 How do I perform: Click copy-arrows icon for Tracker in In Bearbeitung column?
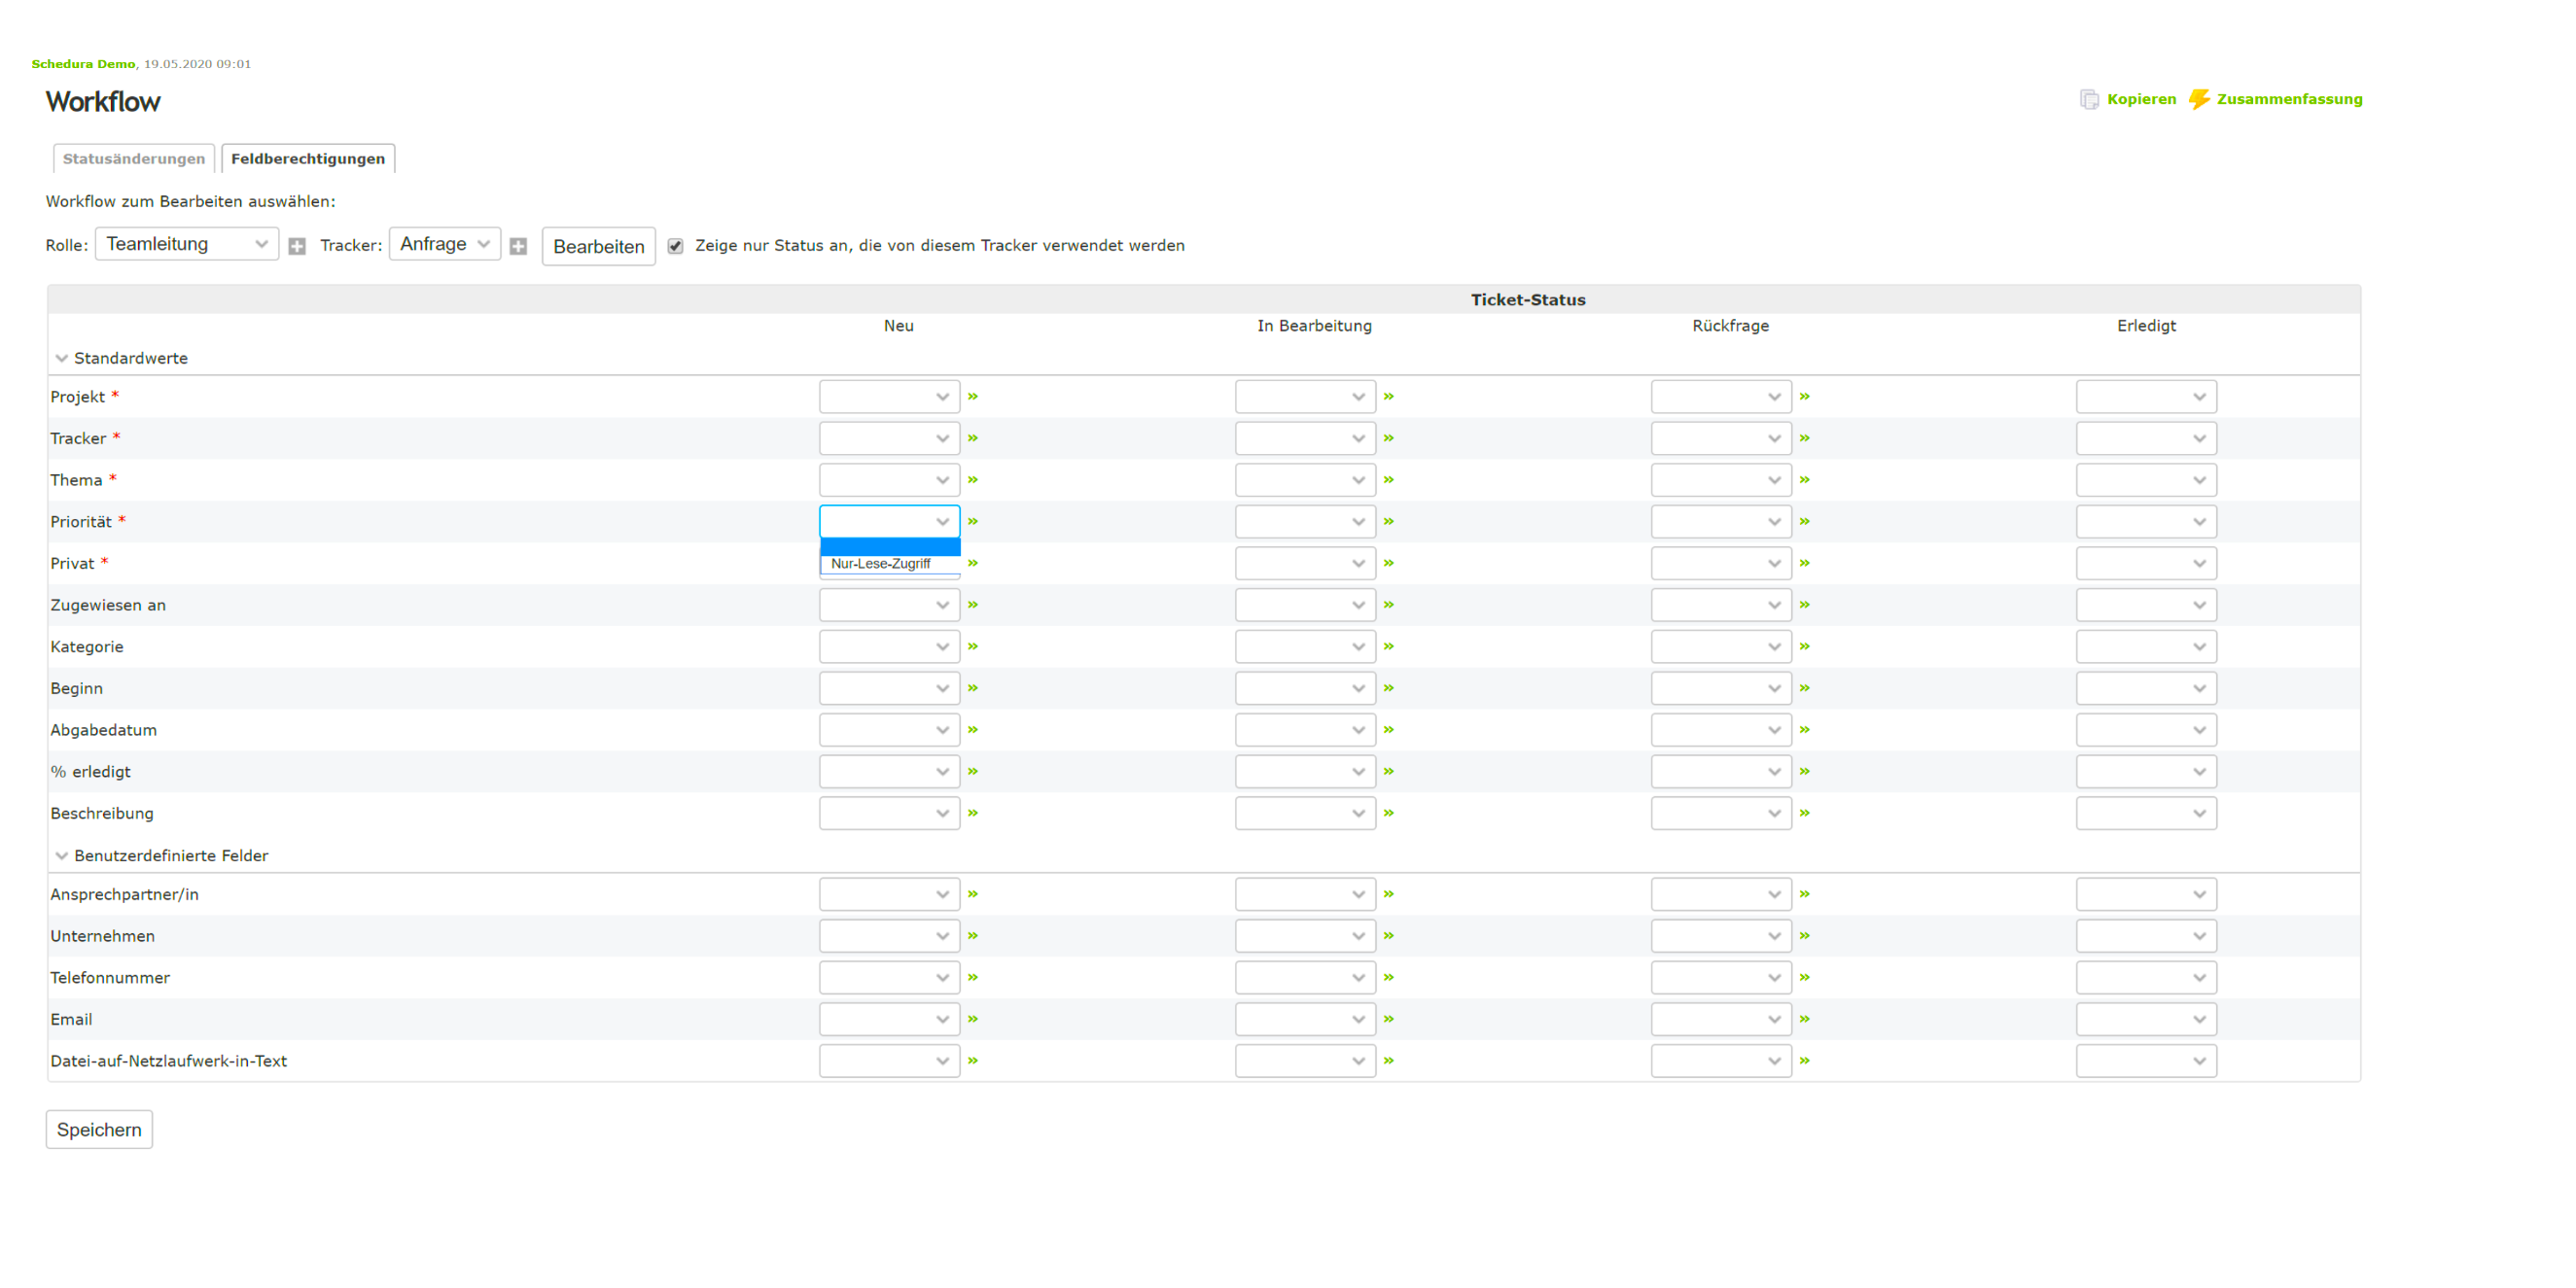pos(1389,438)
